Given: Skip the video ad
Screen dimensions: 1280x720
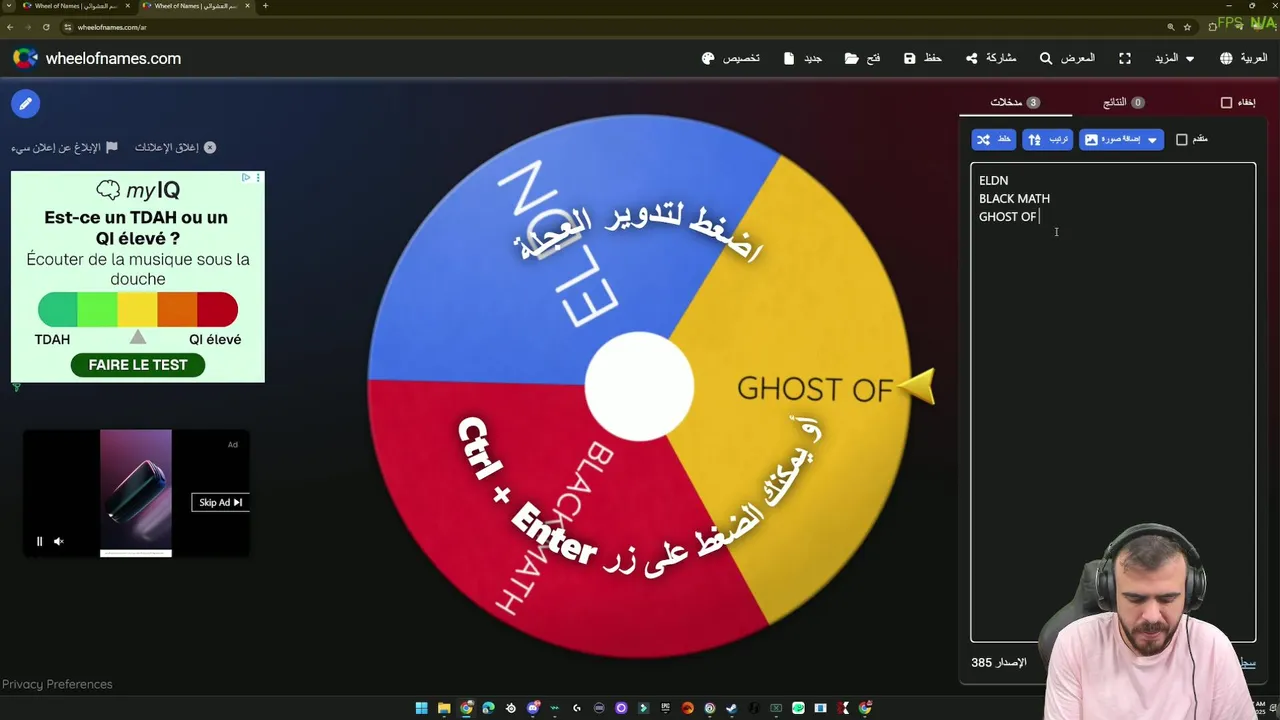Looking at the screenshot, I should pyautogui.click(x=220, y=502).
